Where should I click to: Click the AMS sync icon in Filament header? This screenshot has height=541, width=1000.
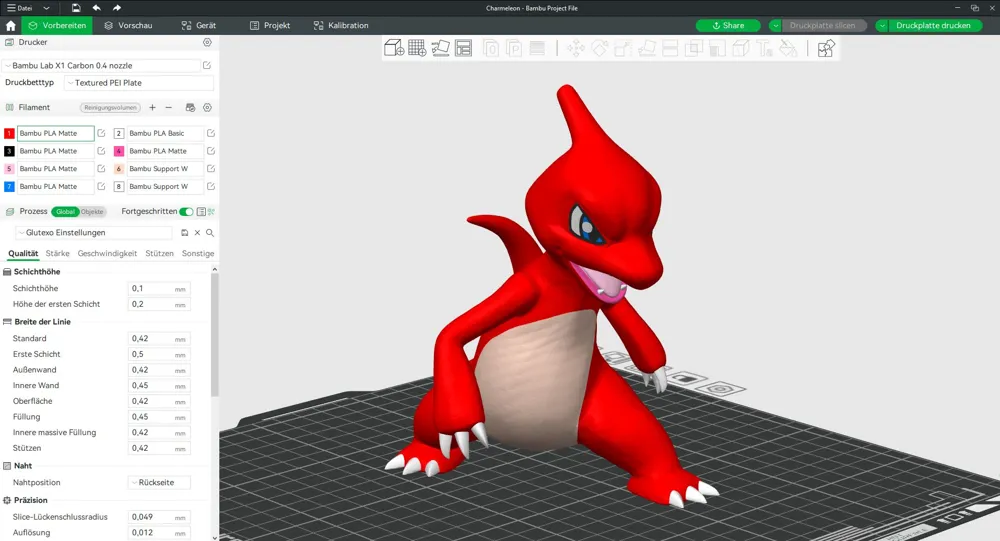click(190, 107)
